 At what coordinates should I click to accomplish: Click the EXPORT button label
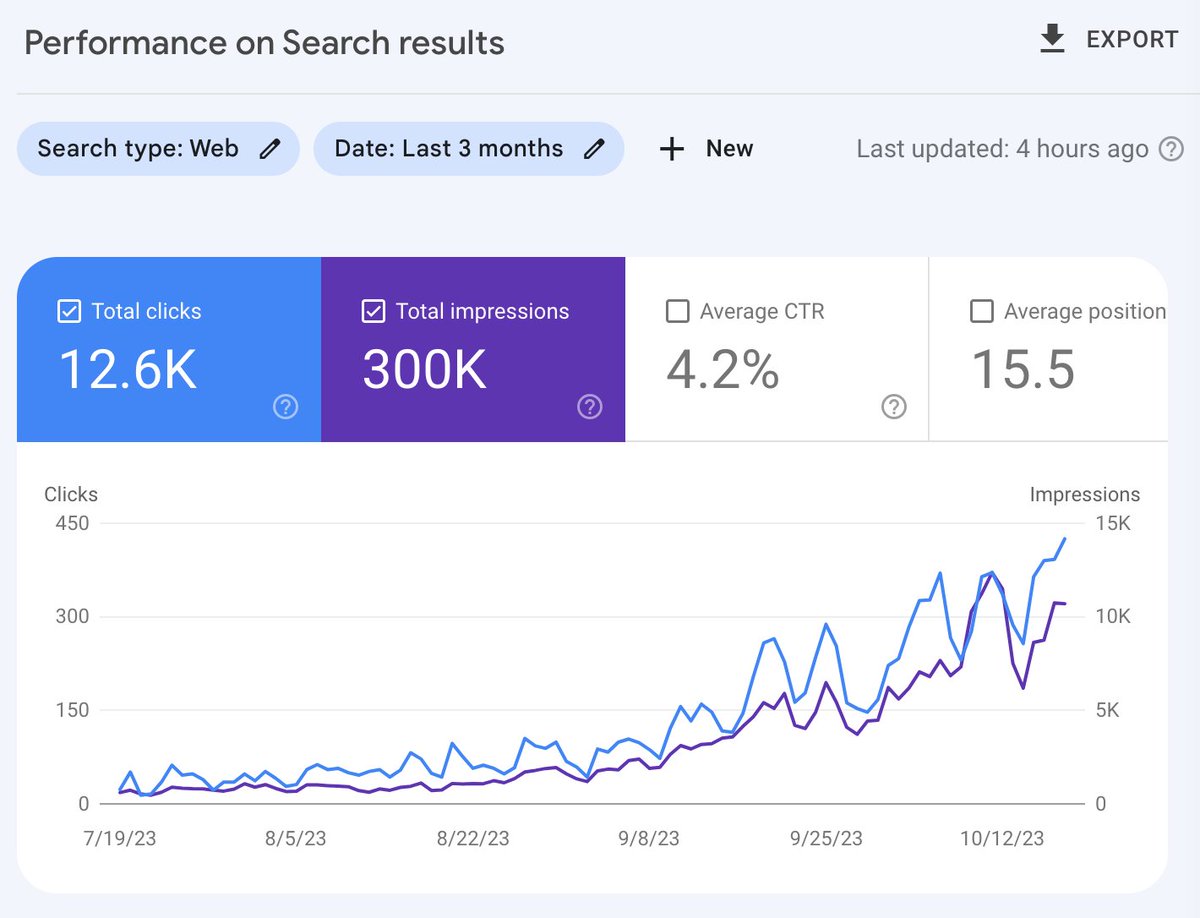(1132, 40)
